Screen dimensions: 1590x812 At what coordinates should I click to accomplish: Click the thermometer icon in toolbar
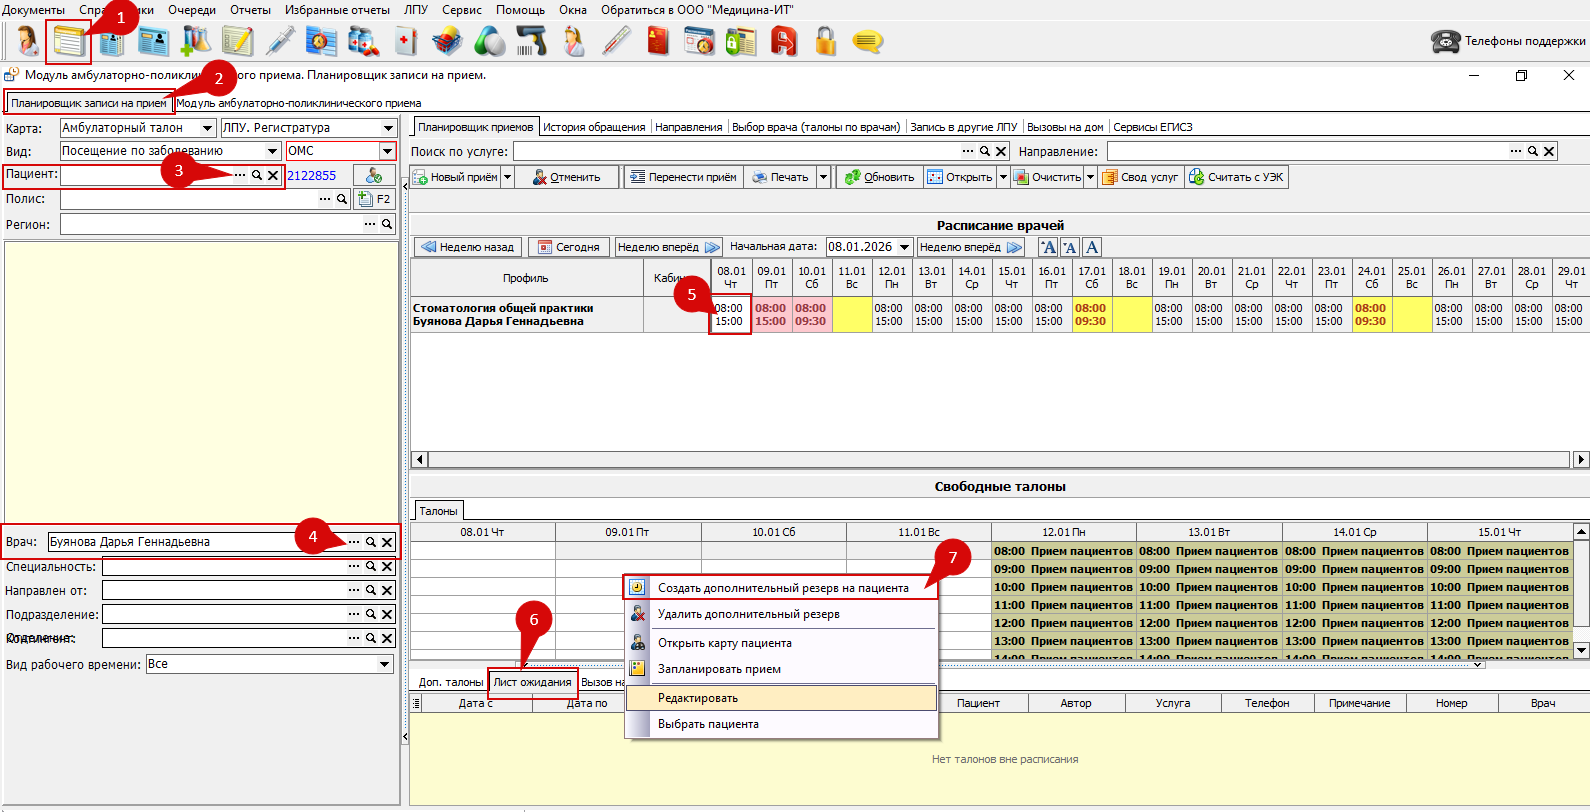[616, 41]
